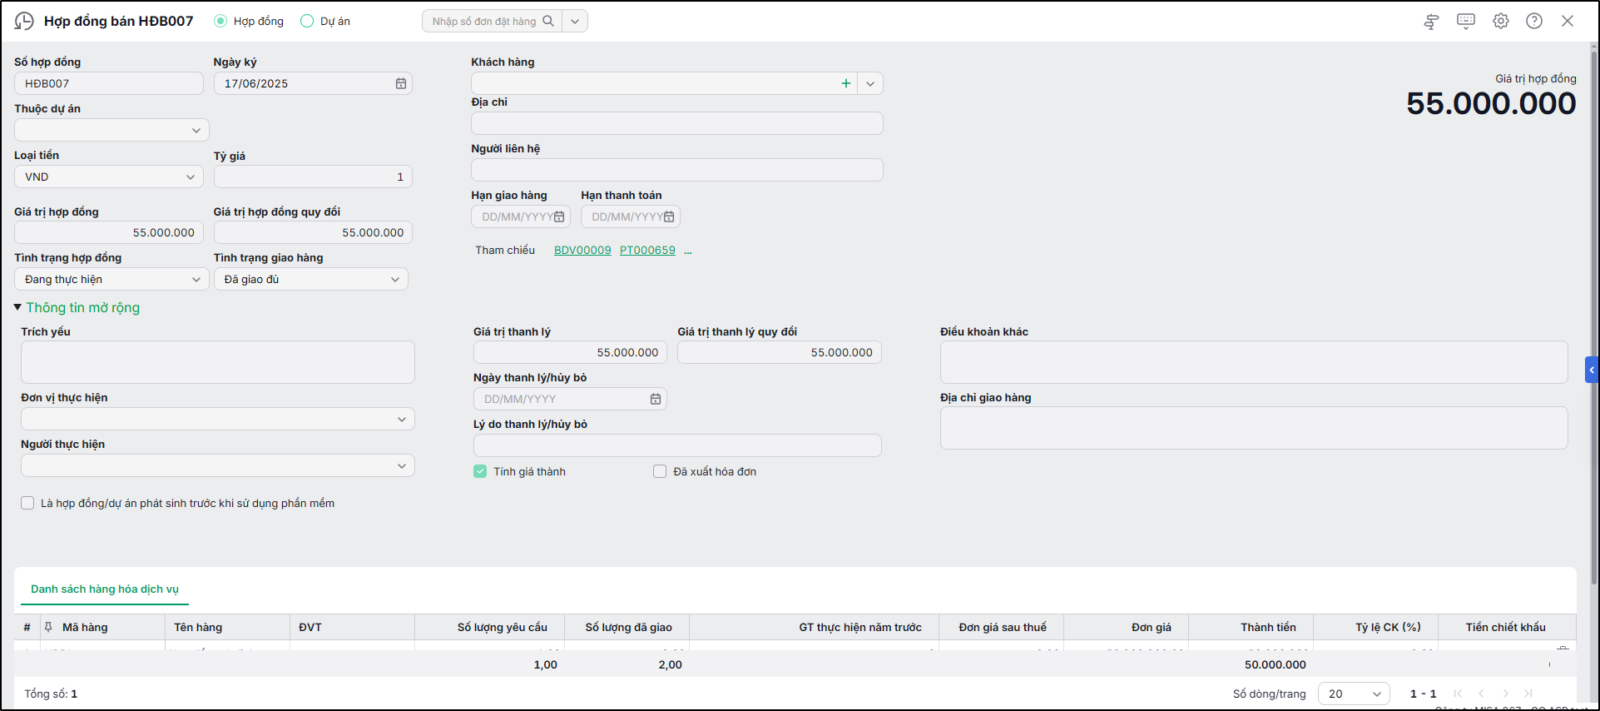Open calendar for Hạn thanh toán
Screen dimensions: 1600x711
(x=669, y=217)
